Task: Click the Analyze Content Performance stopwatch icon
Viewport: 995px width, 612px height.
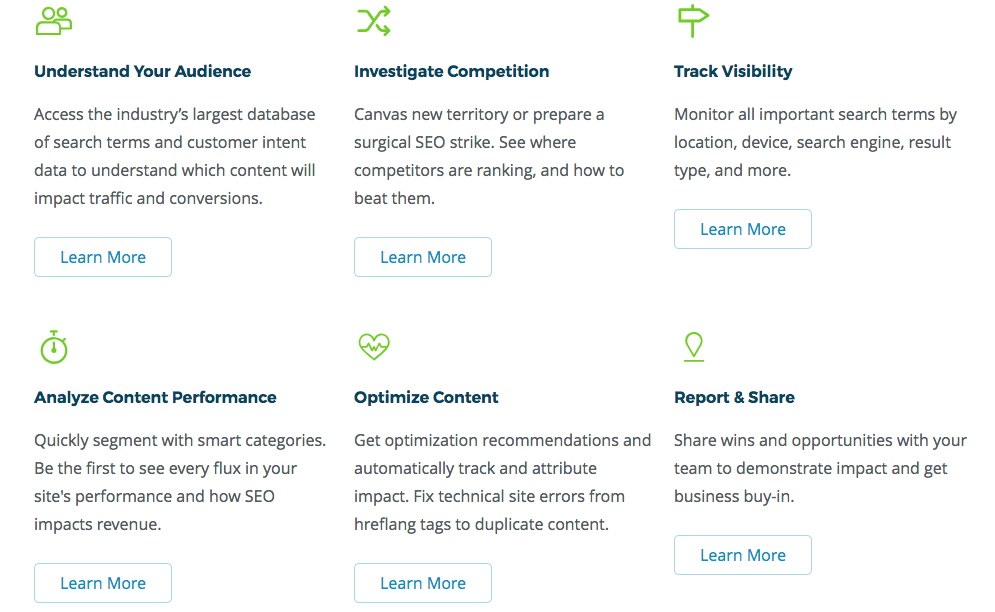Action: 53,346
